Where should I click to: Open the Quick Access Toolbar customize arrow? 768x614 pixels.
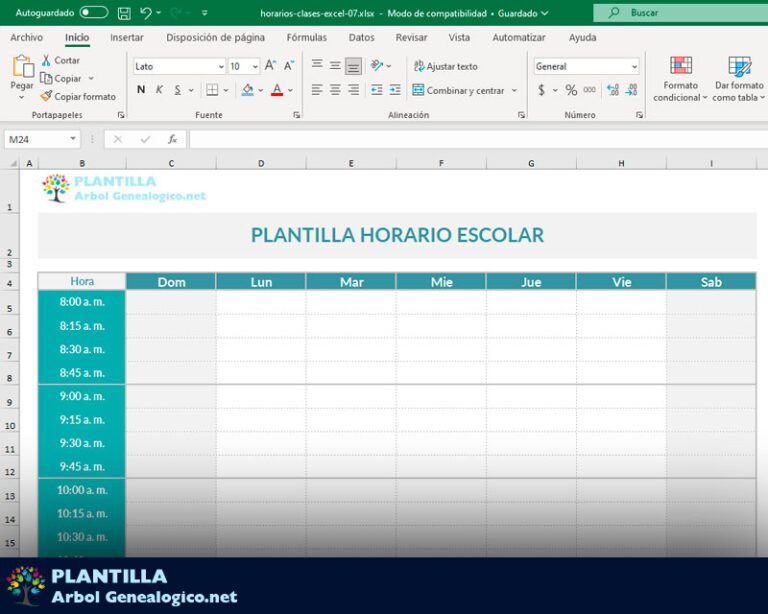point(205,13)
